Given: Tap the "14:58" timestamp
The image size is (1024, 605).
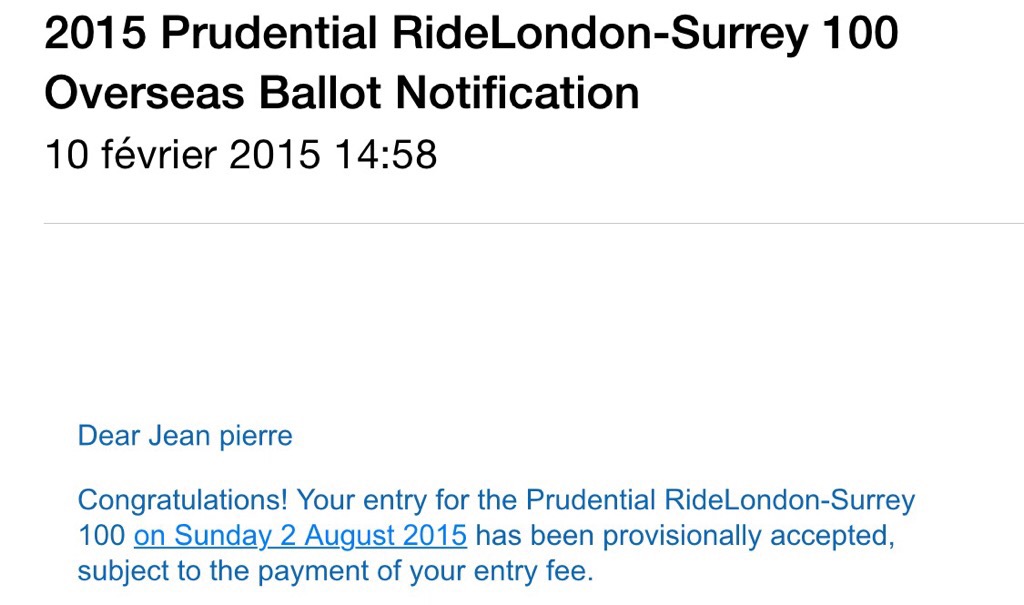Looking at the screenshot, I should pos(384,155).
